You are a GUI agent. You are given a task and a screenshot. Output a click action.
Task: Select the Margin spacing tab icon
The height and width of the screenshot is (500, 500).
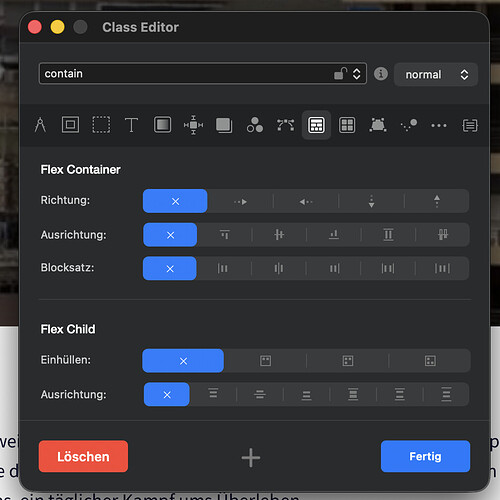click(193, 125)
